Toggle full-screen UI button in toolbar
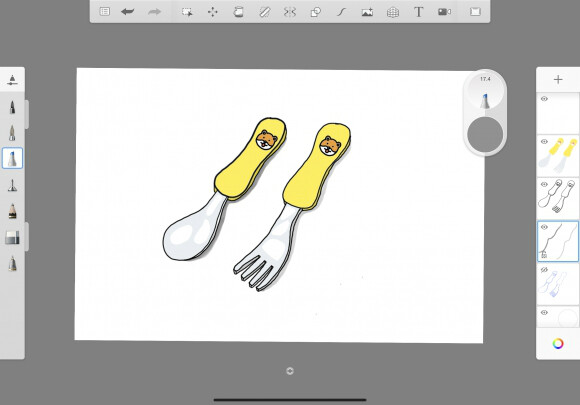 click(x=475, y=12)
